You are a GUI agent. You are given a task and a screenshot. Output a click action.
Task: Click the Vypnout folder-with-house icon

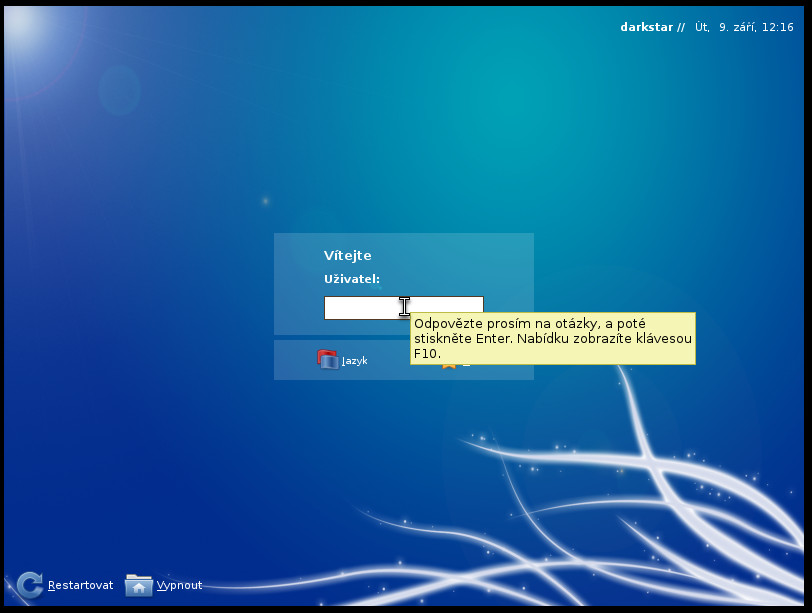pyautogui.click(x=139, y=586)
